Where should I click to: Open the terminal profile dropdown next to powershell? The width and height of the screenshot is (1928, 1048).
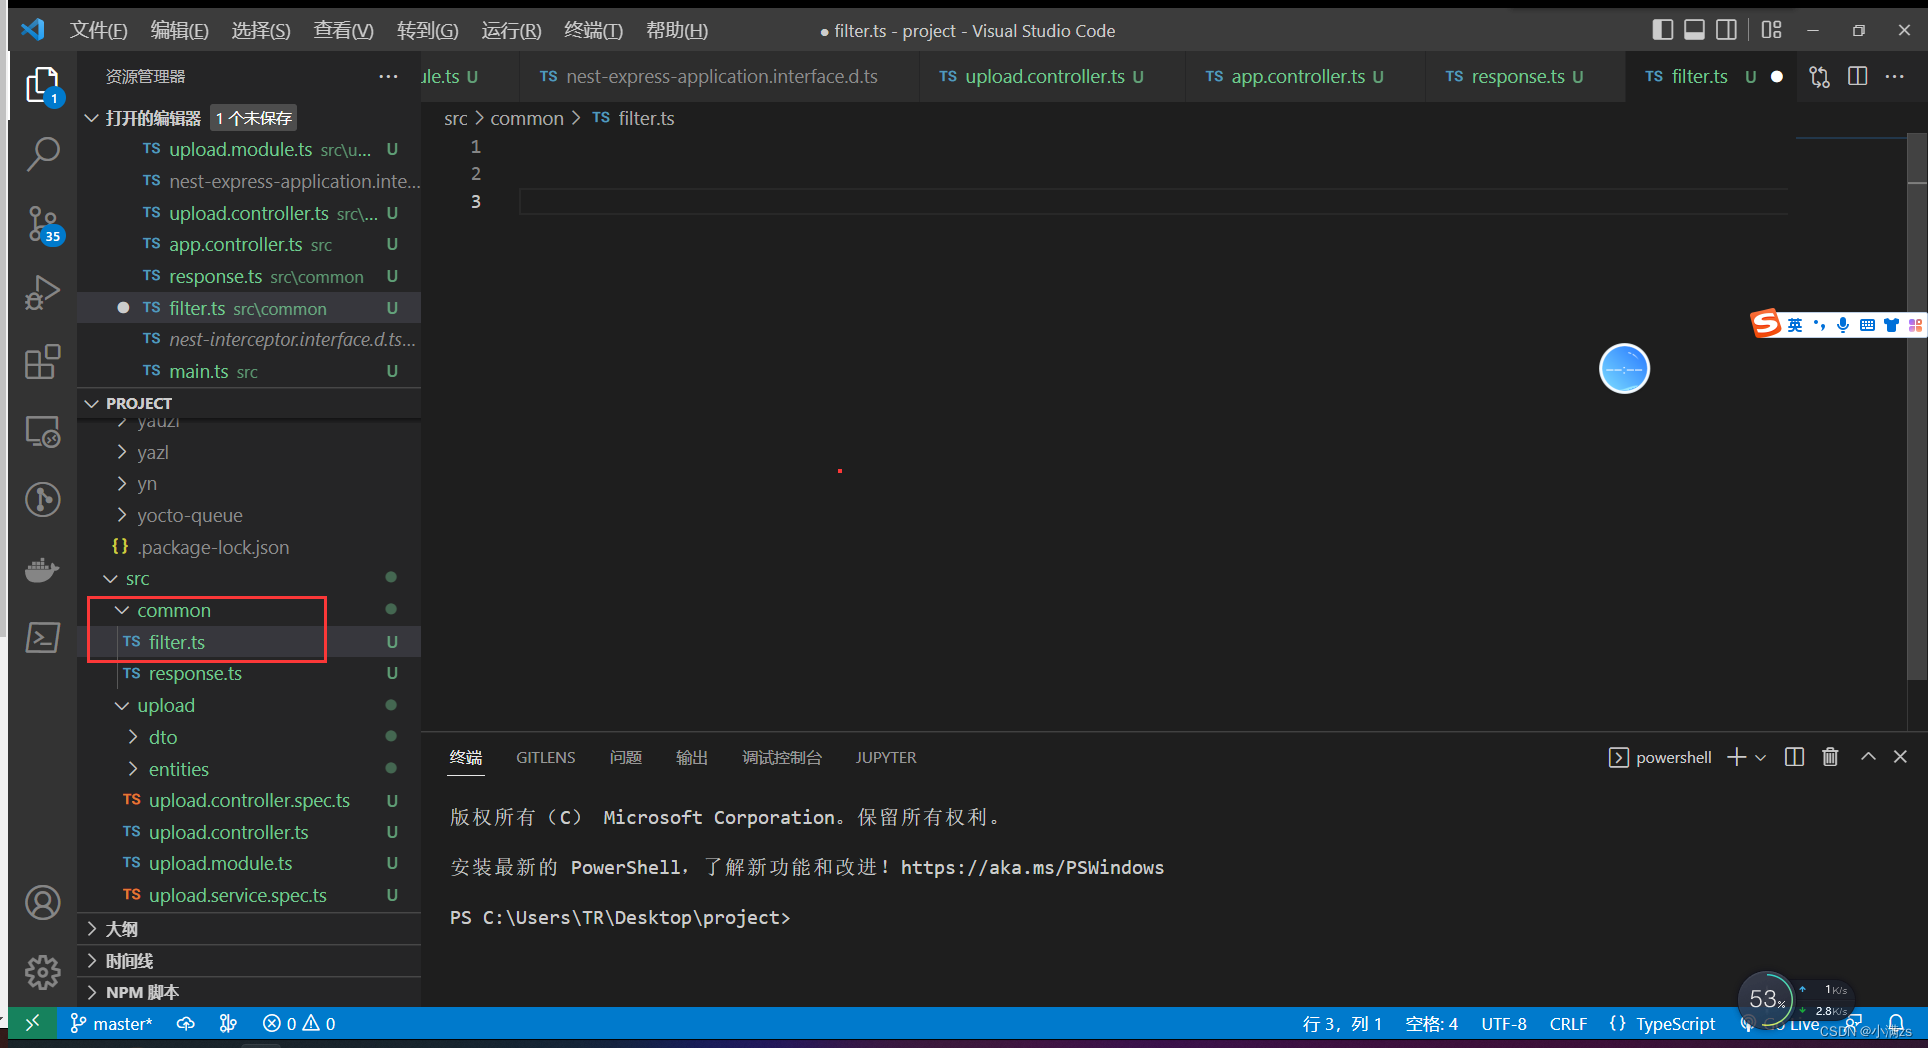(x=1759, y=757)
